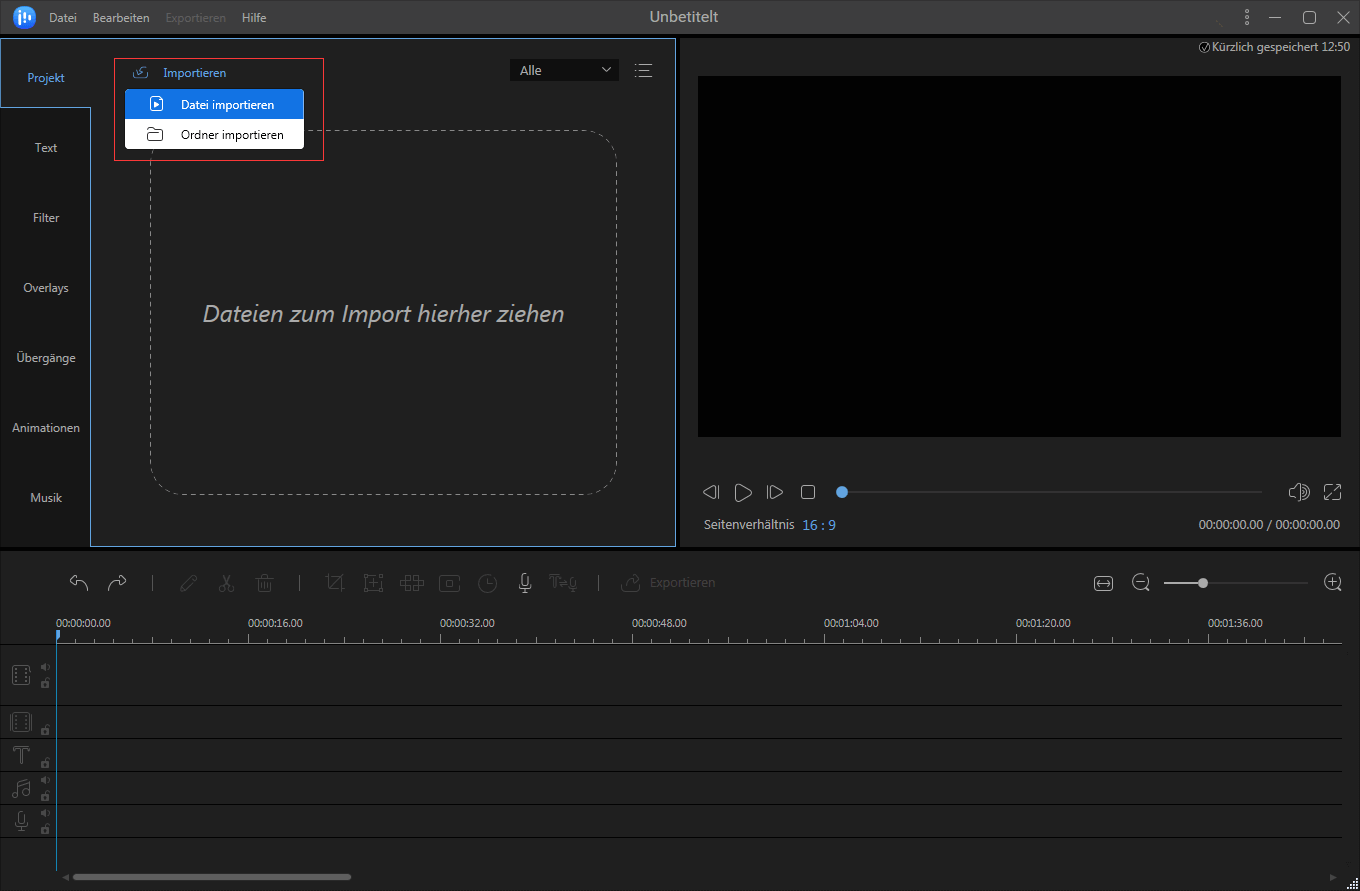This screenshot has width=1360, height=891.
Task: Switch to the Übergänge sidebar tab
Action: pyautogui.click(x=45, y=357)
